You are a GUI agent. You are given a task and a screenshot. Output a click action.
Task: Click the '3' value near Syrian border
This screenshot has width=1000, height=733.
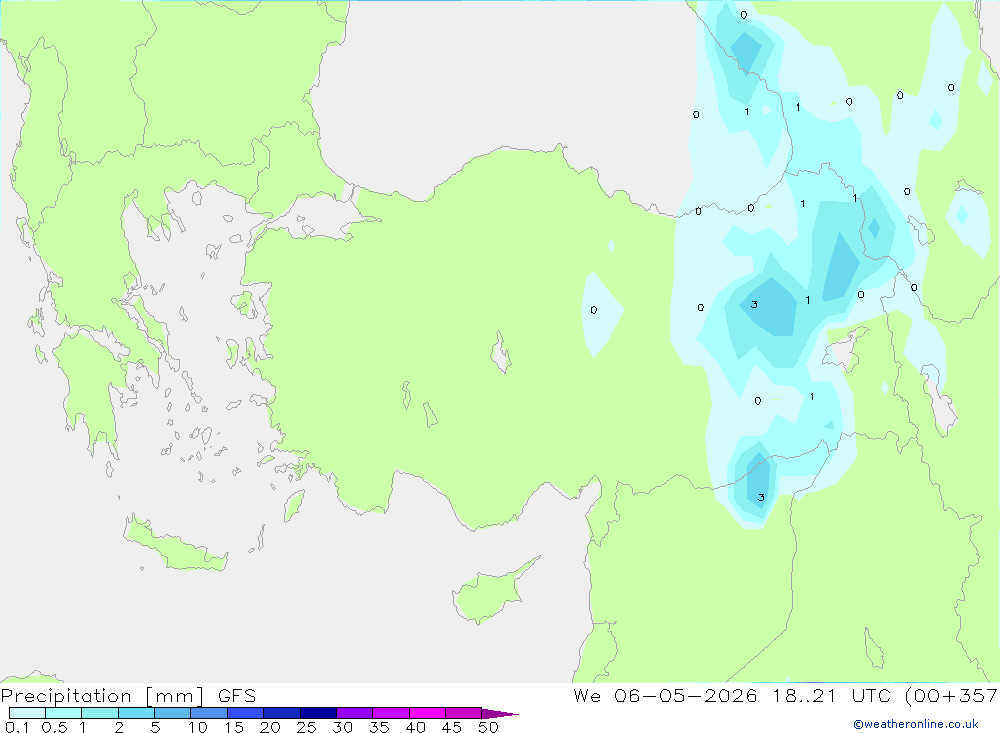click(x=761, y=498)
